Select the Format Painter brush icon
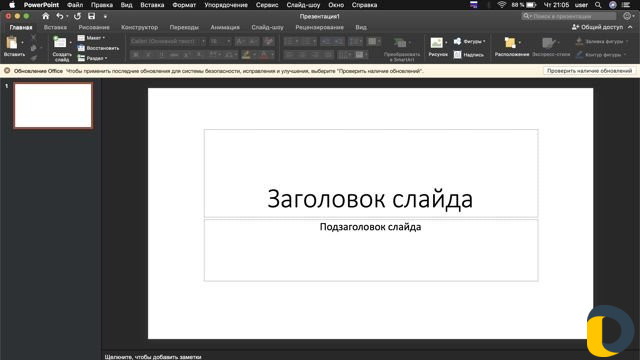The width and height of the screenshot is (640, 360). point(33,58)
